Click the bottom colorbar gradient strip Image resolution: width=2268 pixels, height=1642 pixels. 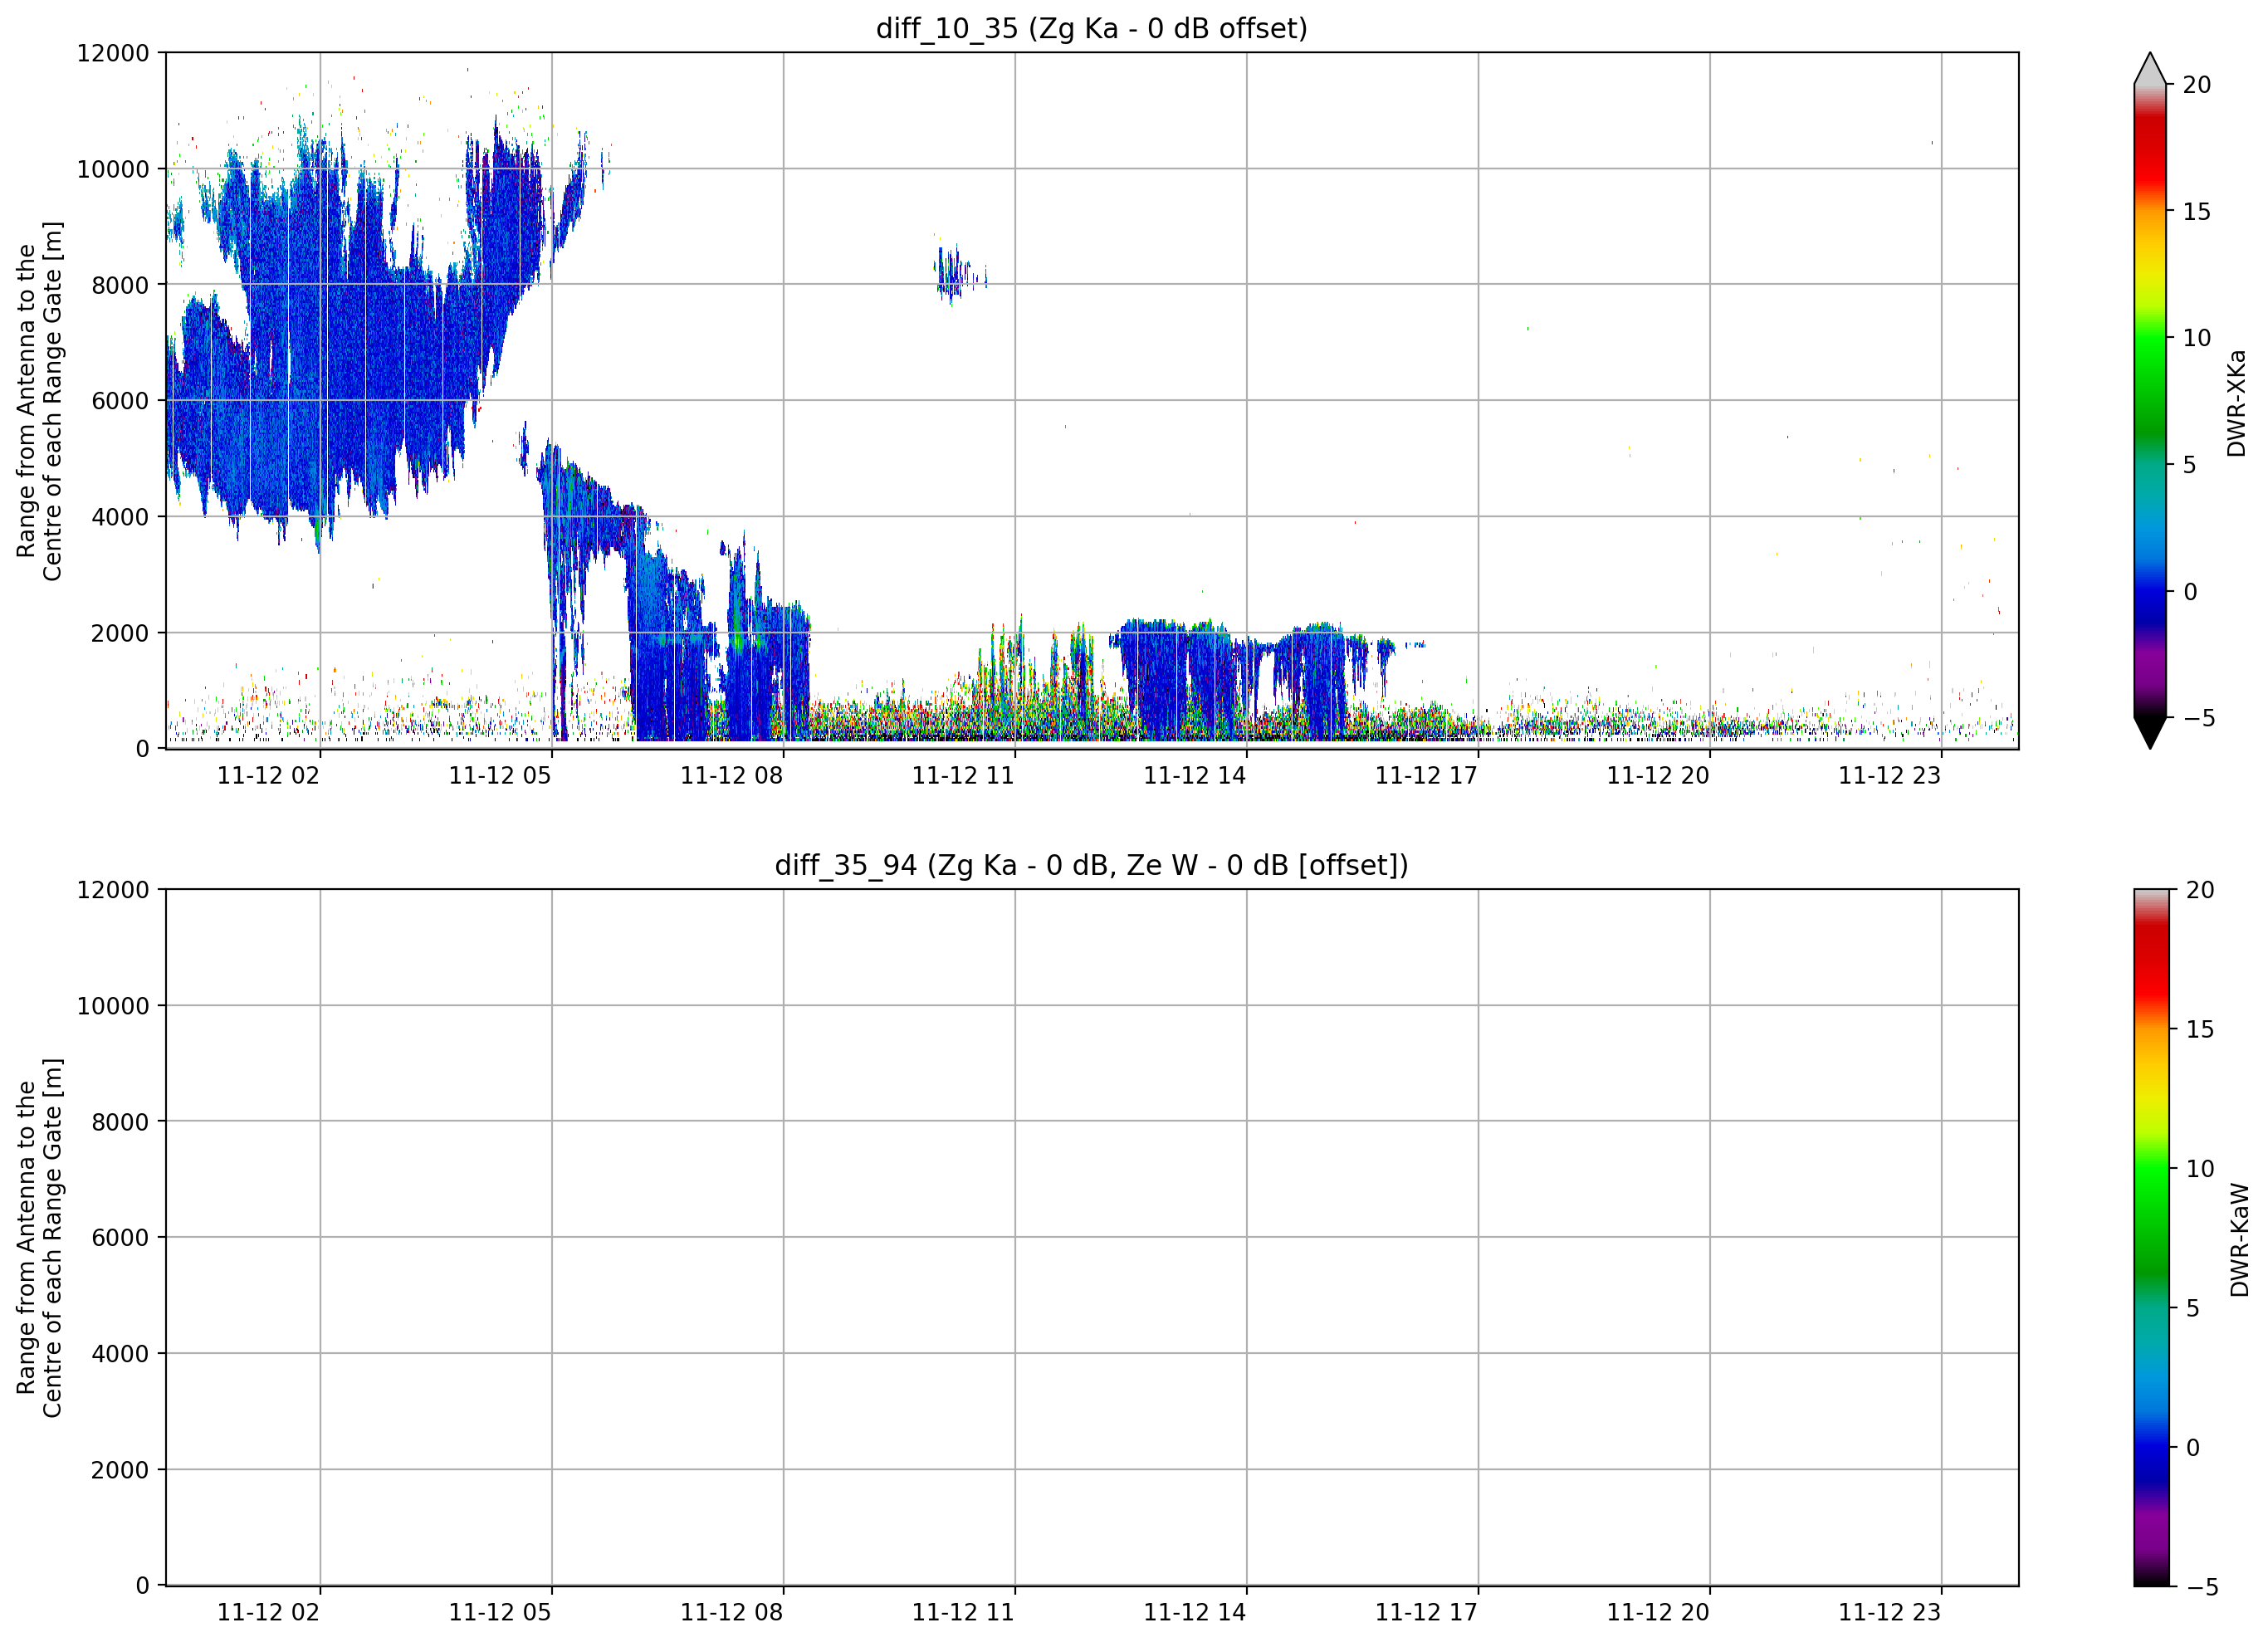point(2152,1238)
